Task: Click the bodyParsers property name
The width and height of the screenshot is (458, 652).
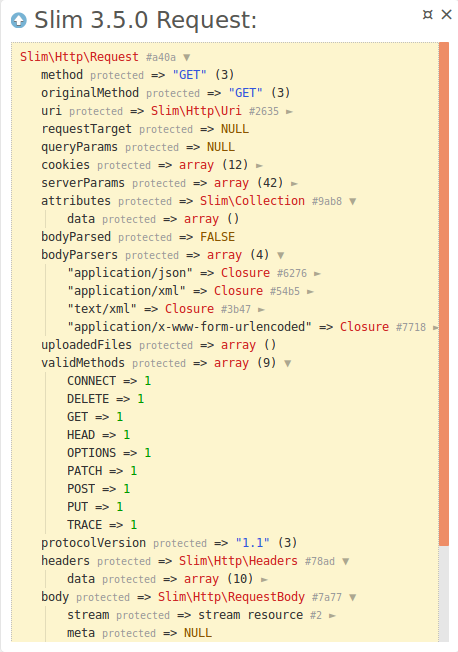Action: (x=79, y=254)
